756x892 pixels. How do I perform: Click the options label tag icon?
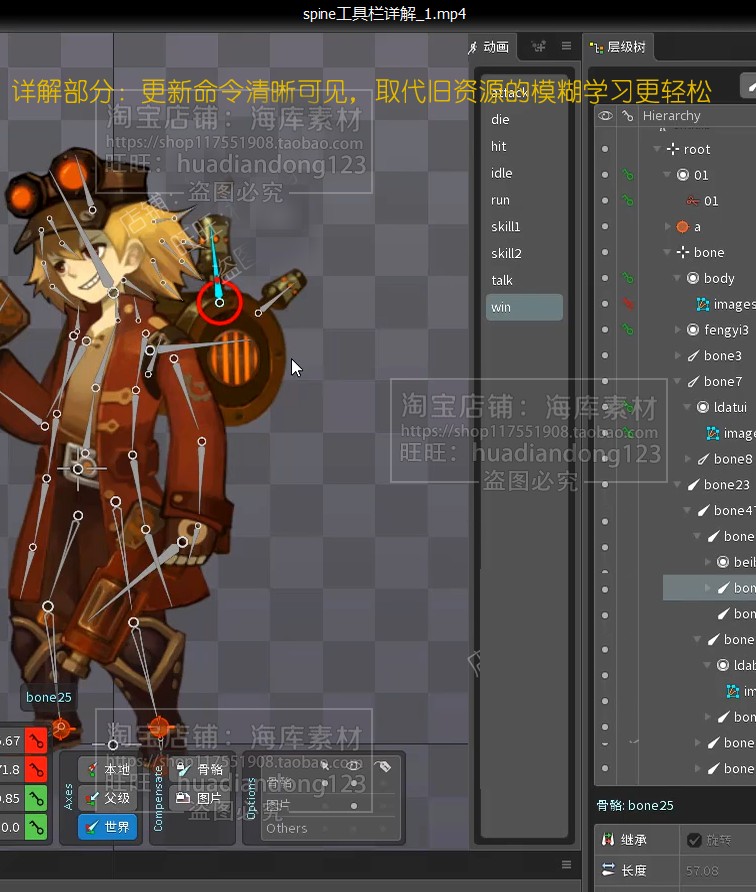click(x=383, y=766)
